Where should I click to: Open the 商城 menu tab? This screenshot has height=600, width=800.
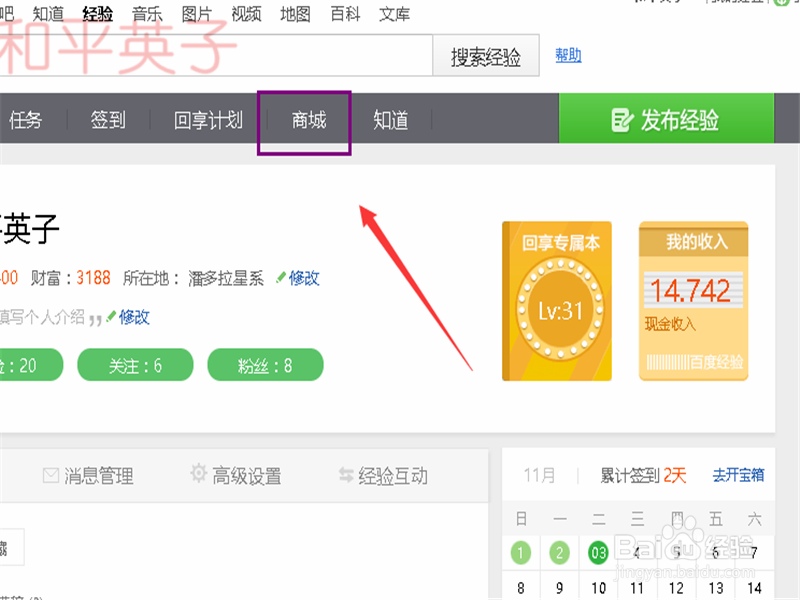click(309, 120)
